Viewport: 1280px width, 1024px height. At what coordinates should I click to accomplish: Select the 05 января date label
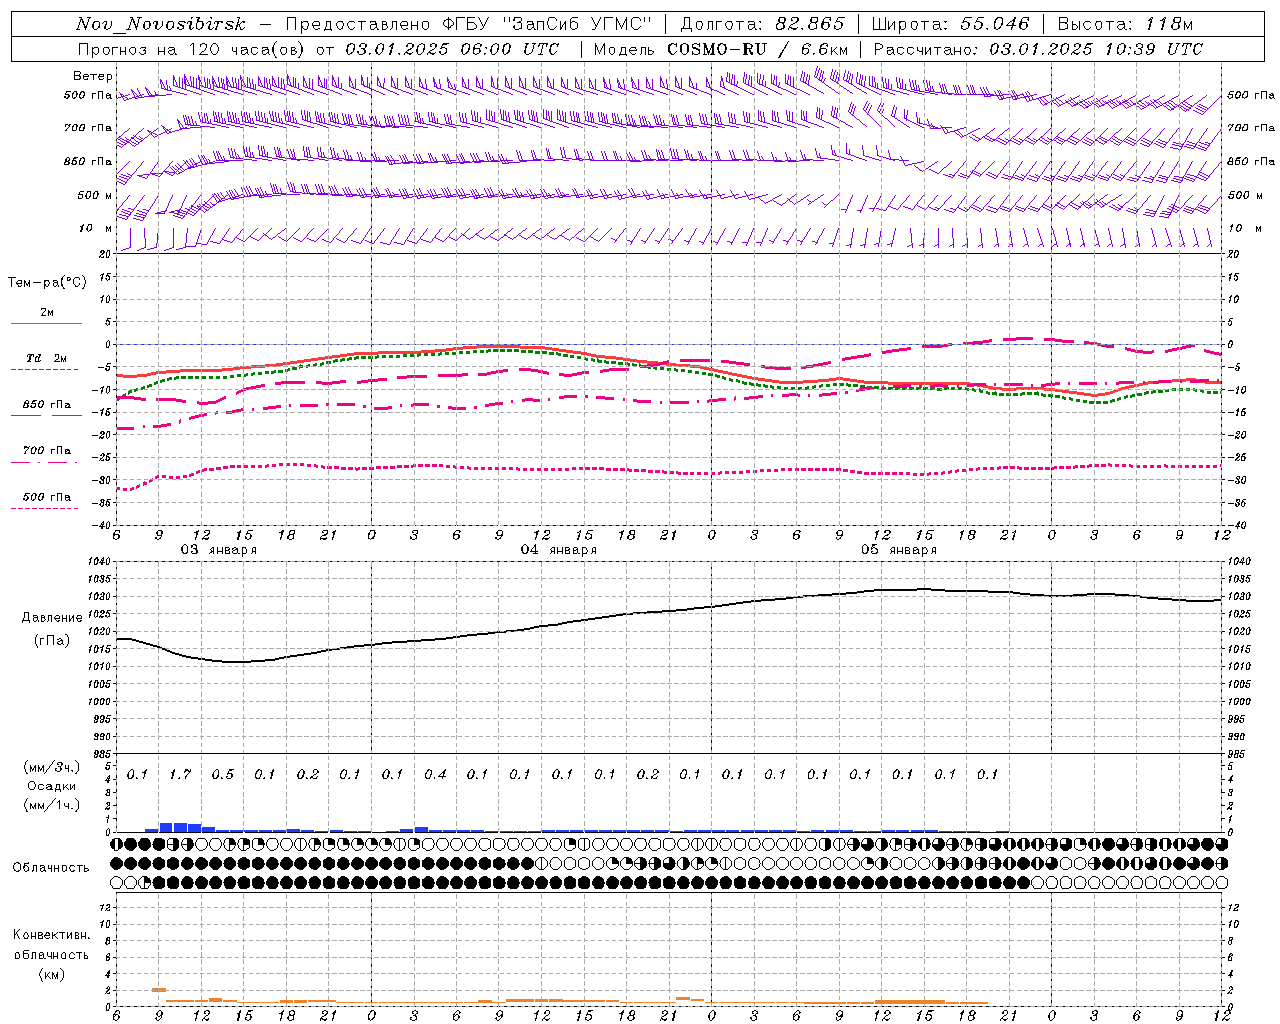pyautogui.click(x=898, y=550)
